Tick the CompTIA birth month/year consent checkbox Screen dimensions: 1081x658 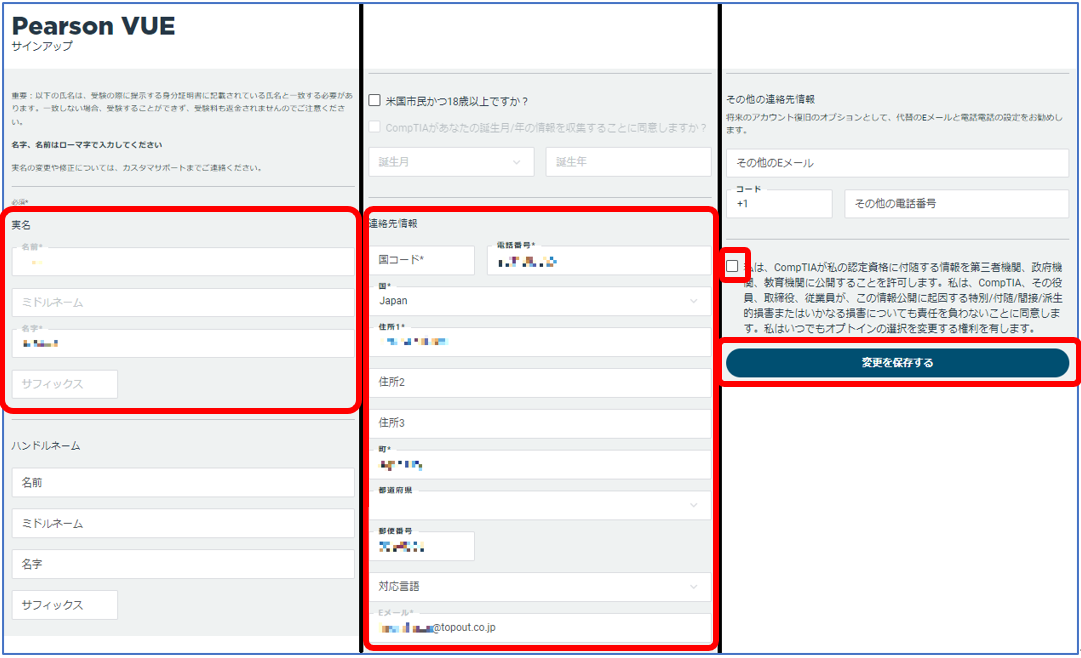(x=374, y=127)
